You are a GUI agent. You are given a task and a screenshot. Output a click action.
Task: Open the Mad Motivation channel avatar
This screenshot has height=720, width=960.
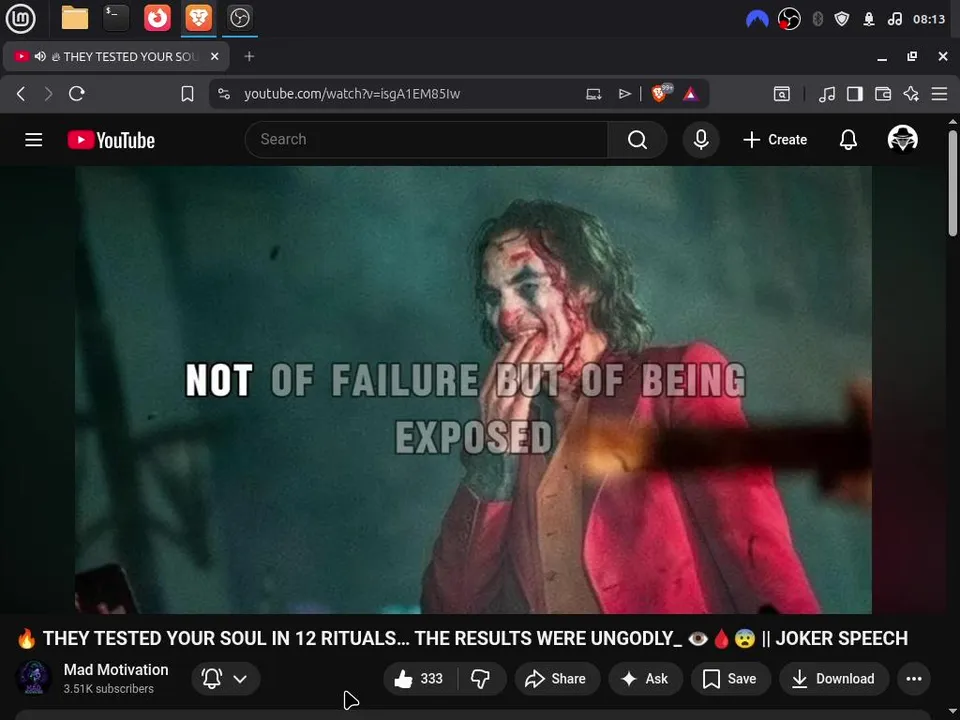33,678
